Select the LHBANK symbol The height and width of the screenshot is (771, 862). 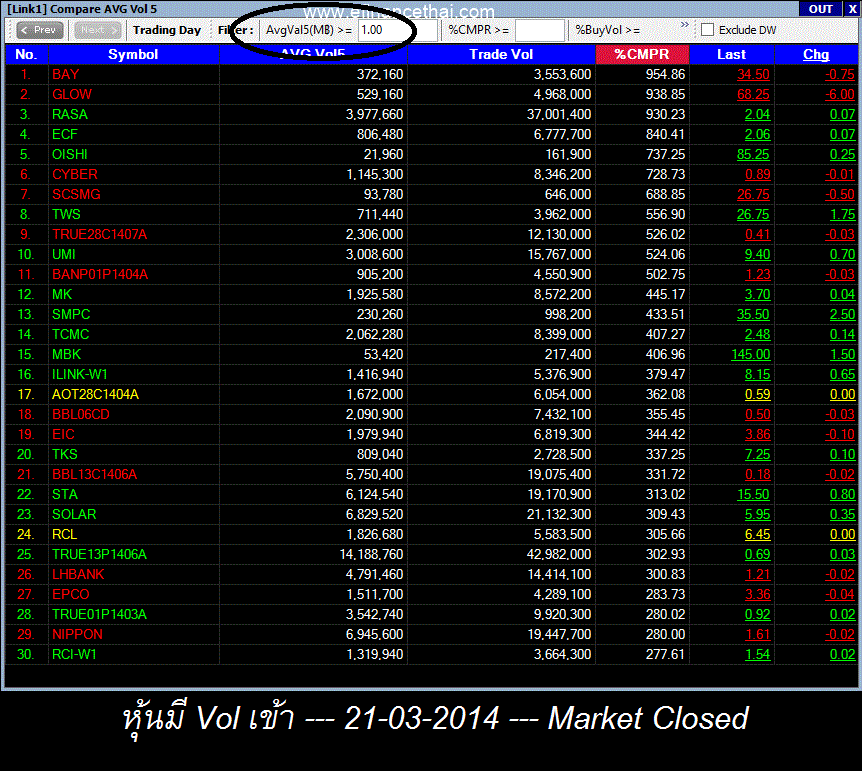coord(78,574)
